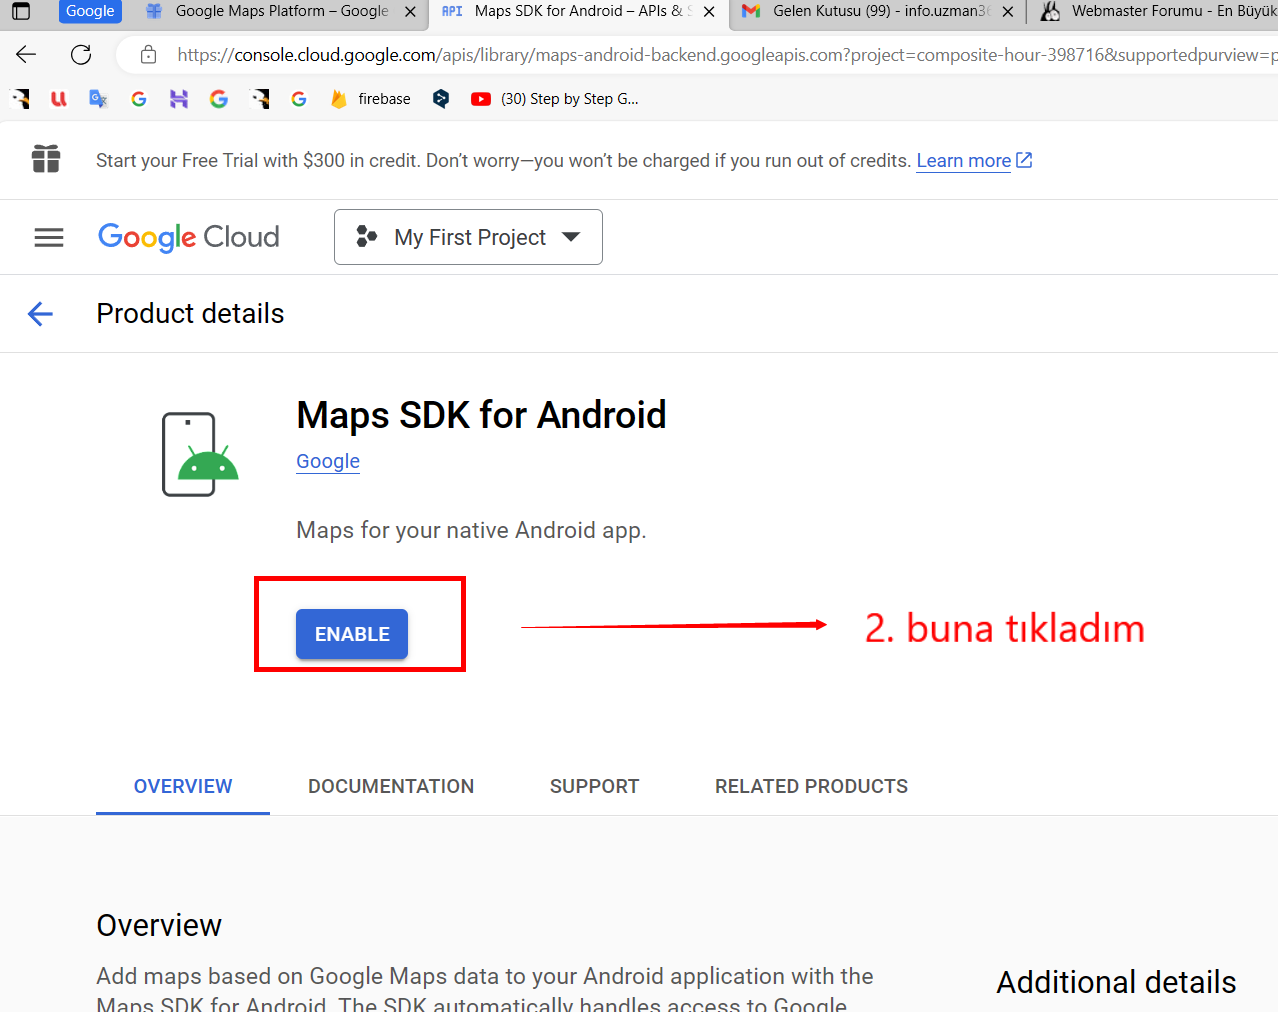Screen dimensions: 1278x1012
Task: Open the purple H bookmark icon
Action: click(x=179, y=98)
